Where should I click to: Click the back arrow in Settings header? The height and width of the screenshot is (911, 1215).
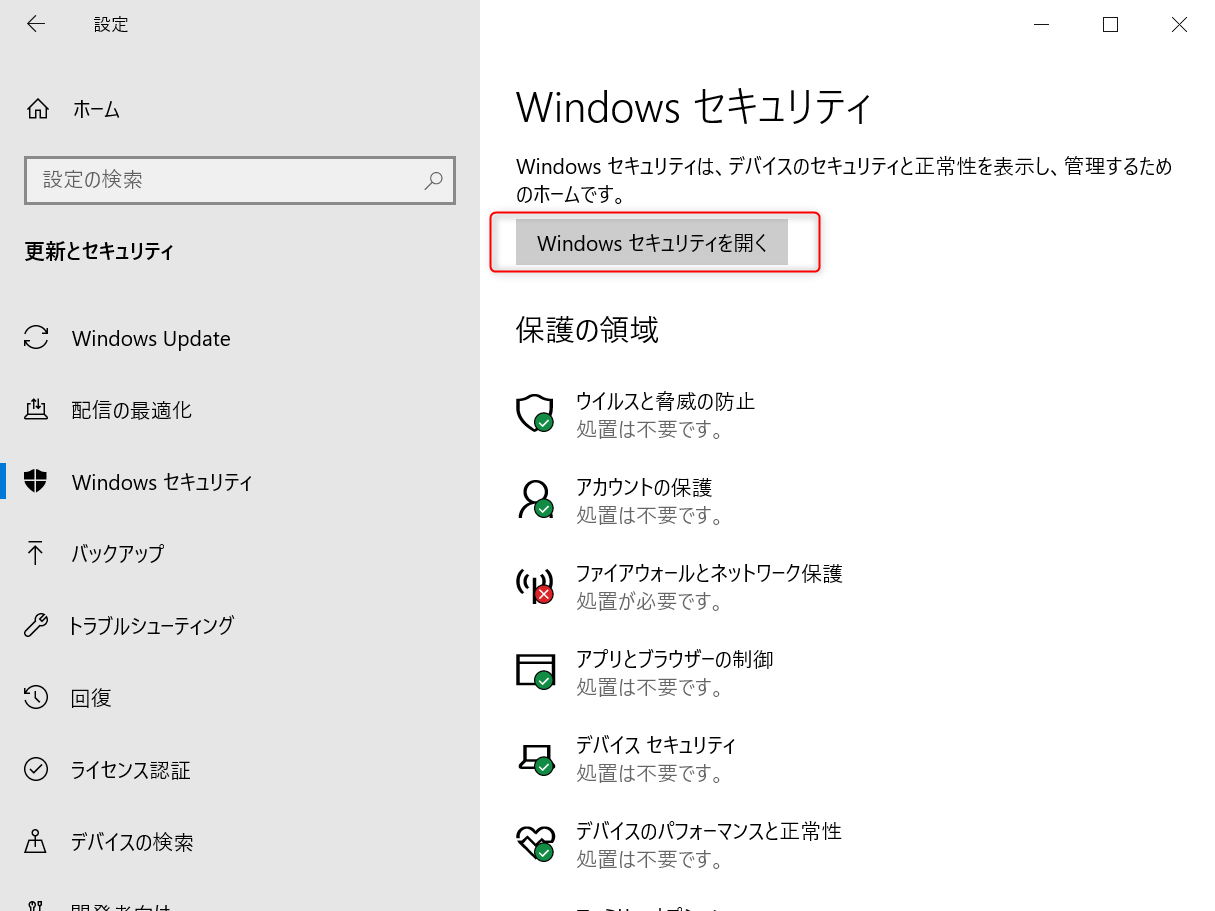pos(36,24)
